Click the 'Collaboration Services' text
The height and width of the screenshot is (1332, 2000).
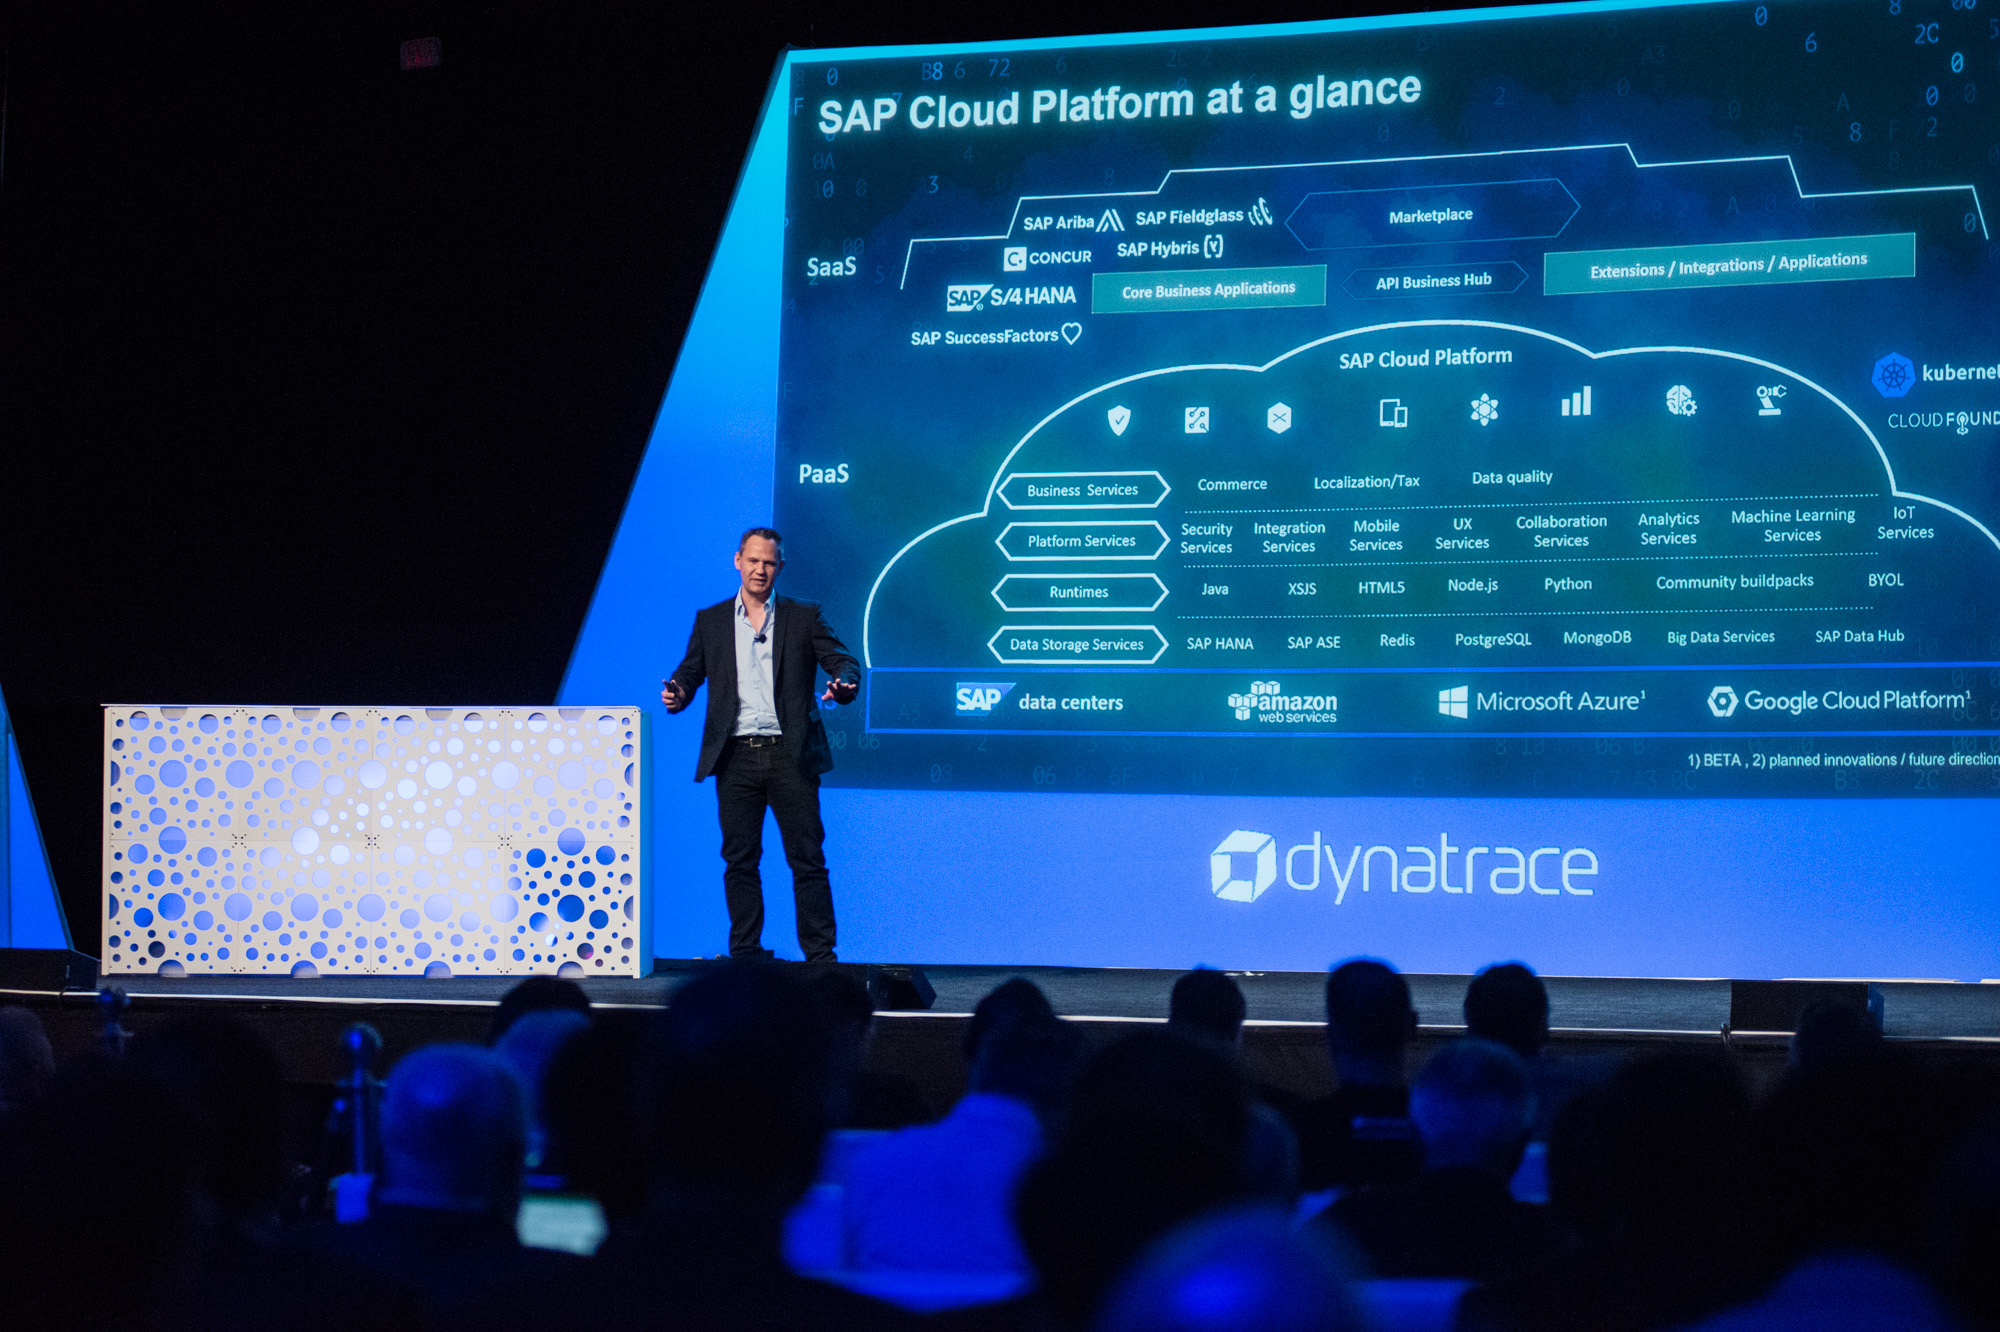(1561, 531)
